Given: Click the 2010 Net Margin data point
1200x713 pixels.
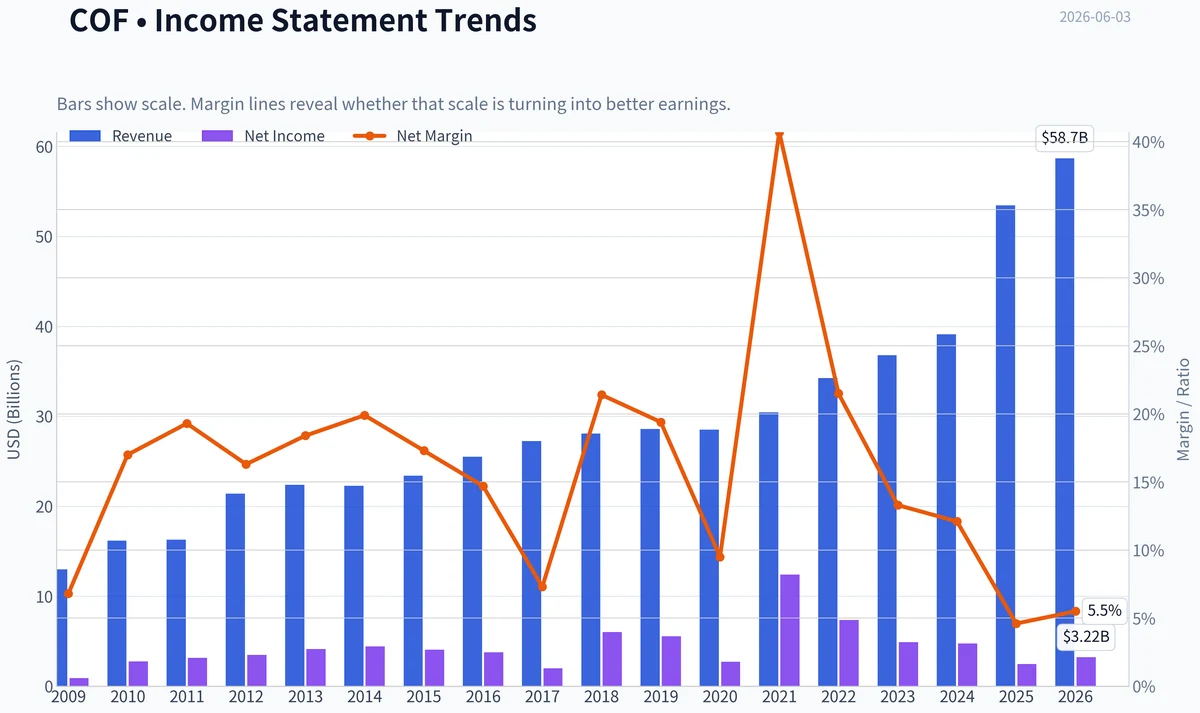Looking at the screenshot, I should (128, 455).
